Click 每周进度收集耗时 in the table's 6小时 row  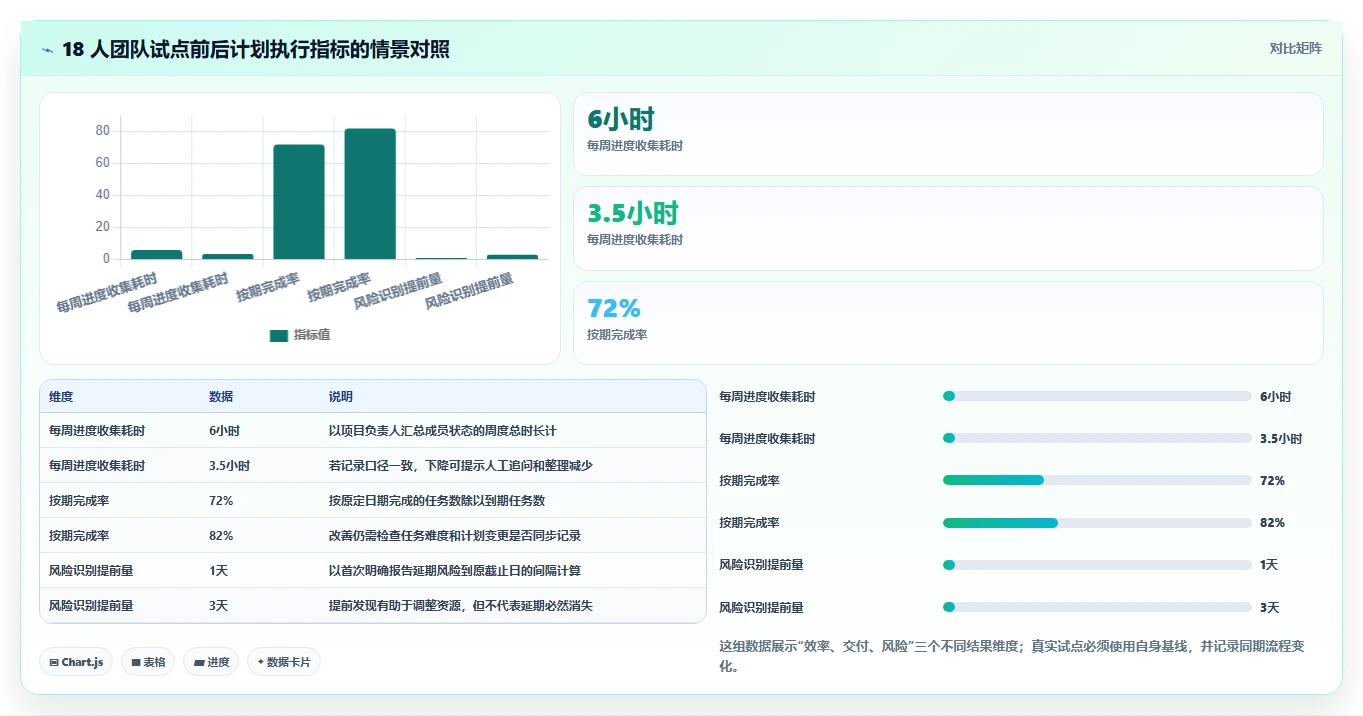point(97,431)
